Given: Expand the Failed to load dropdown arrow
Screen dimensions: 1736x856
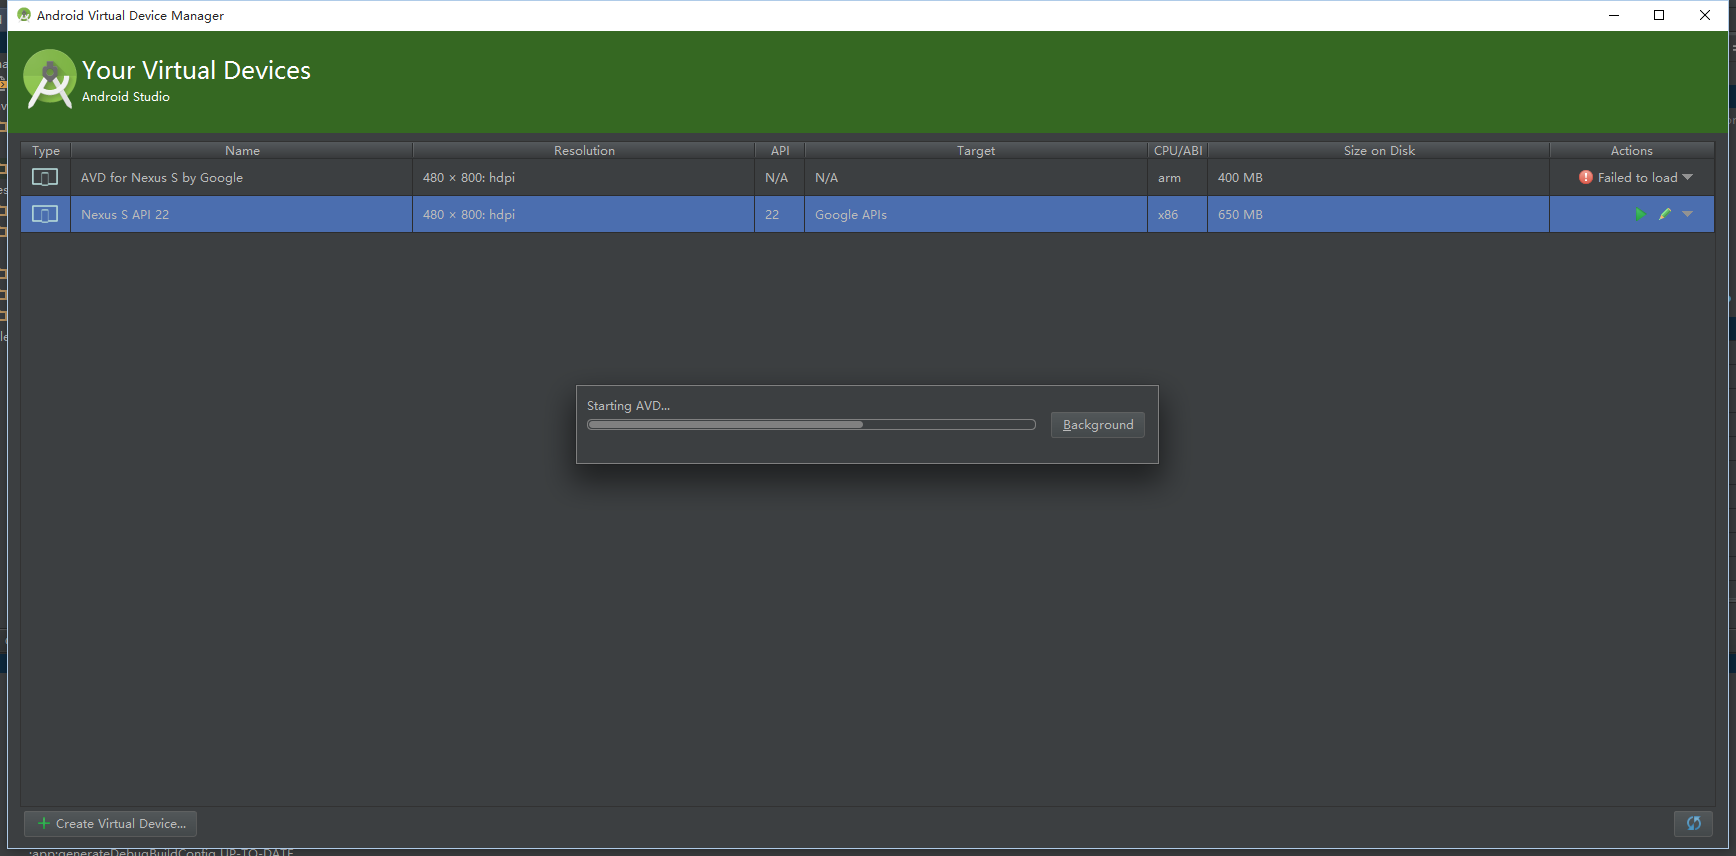Looking at the screenshot, I should pyautogui.click(x=1688, y=177).
